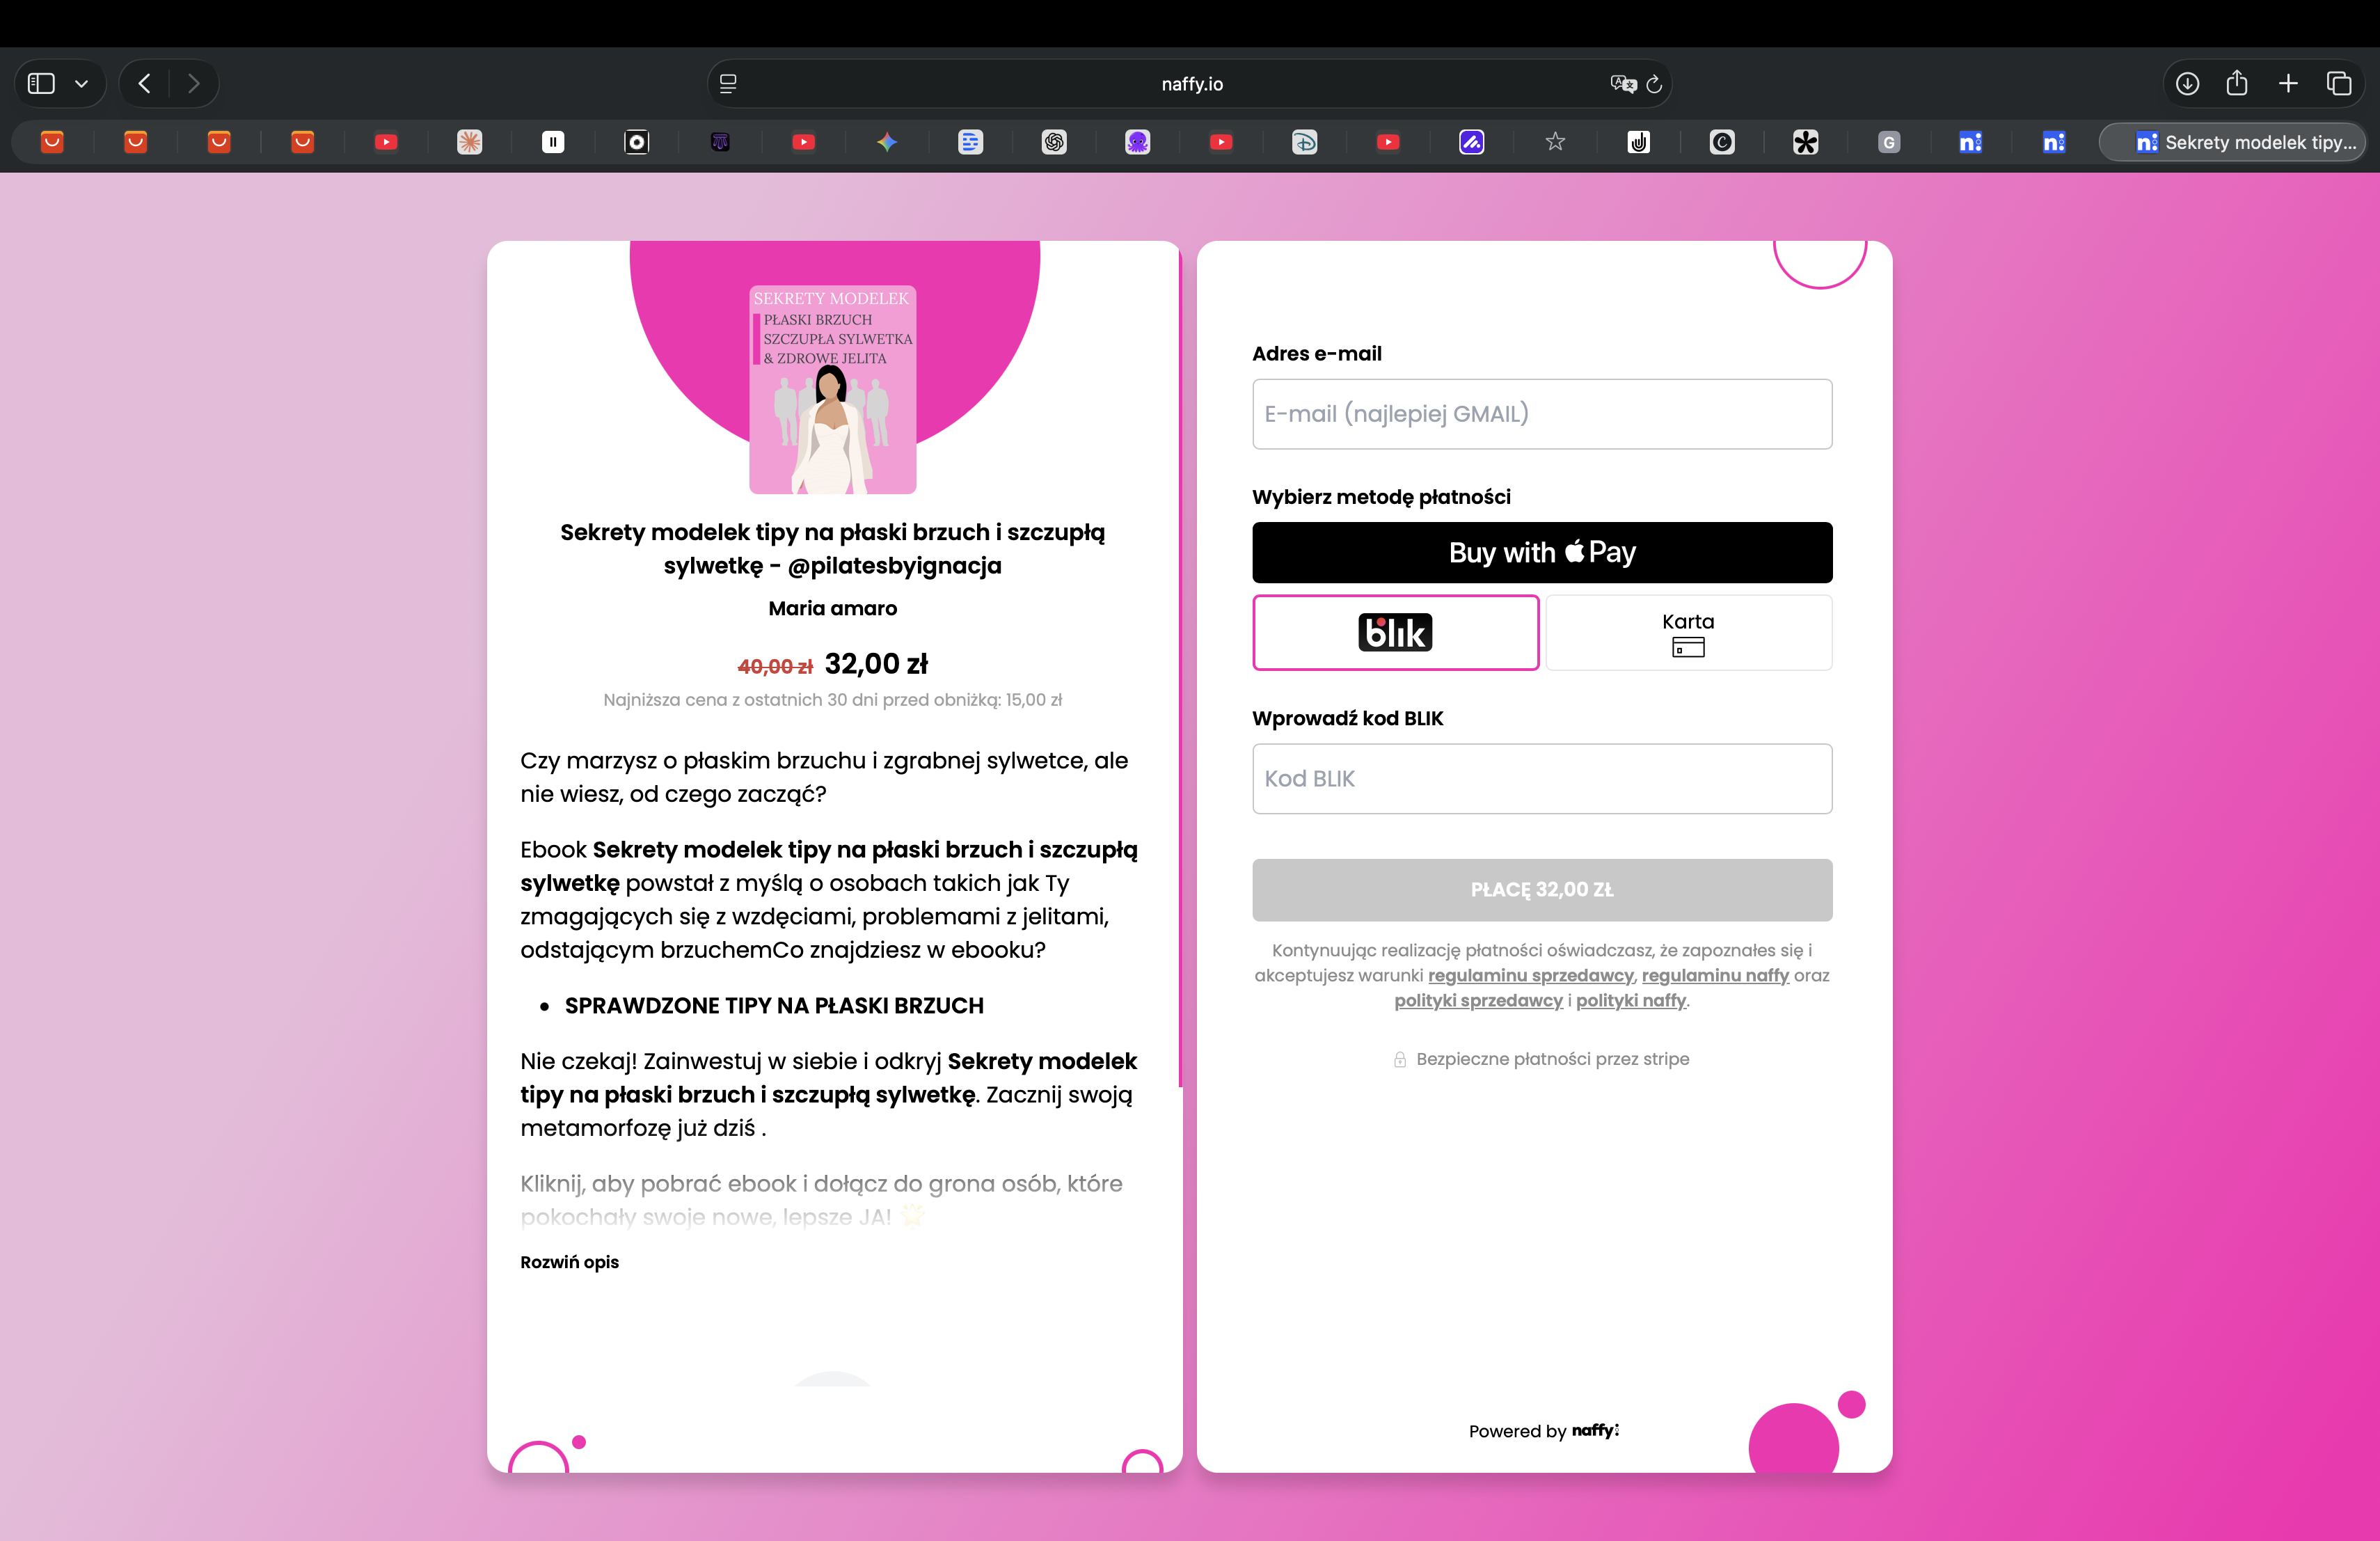Click the Adres e-mail label
This screenshot has width=2380, height=1541.
(x=1317, y=353)
